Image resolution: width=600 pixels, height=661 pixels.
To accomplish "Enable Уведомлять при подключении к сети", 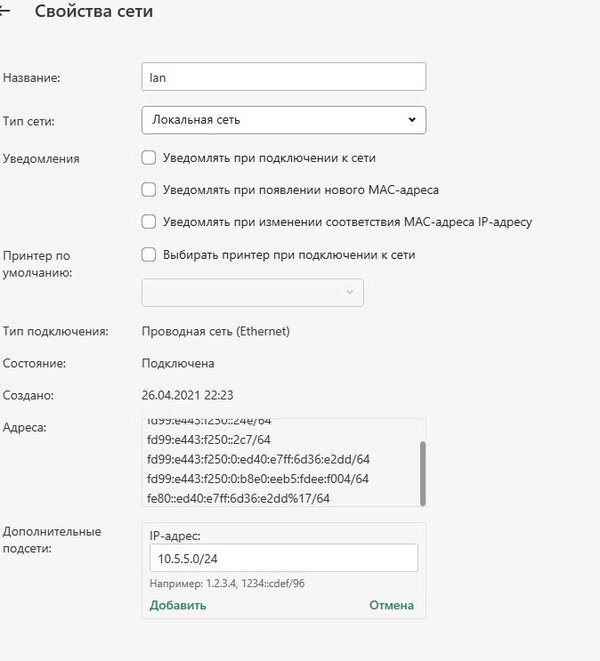I will pyautogui.click(x=149, y=158).
